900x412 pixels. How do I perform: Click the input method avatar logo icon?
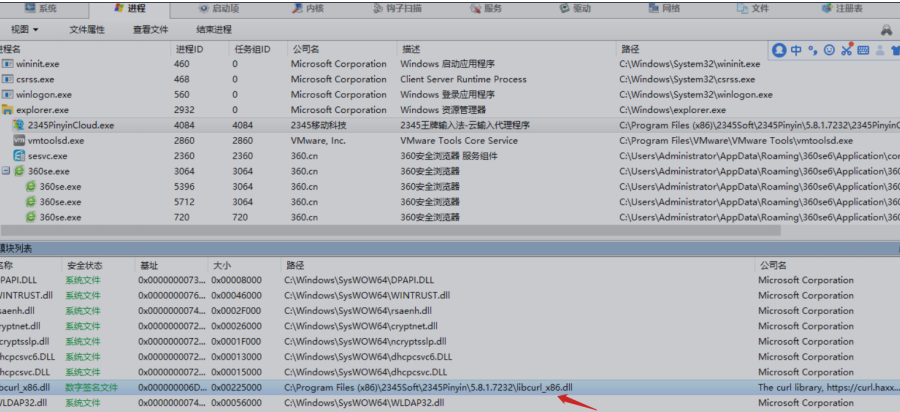[779, 50]
